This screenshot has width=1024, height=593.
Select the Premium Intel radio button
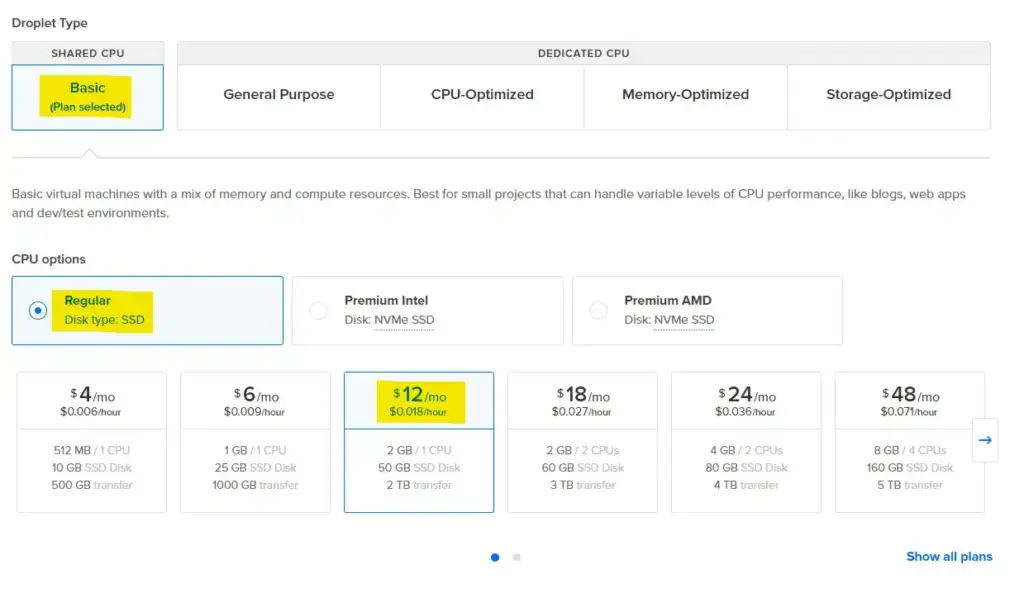318,311
